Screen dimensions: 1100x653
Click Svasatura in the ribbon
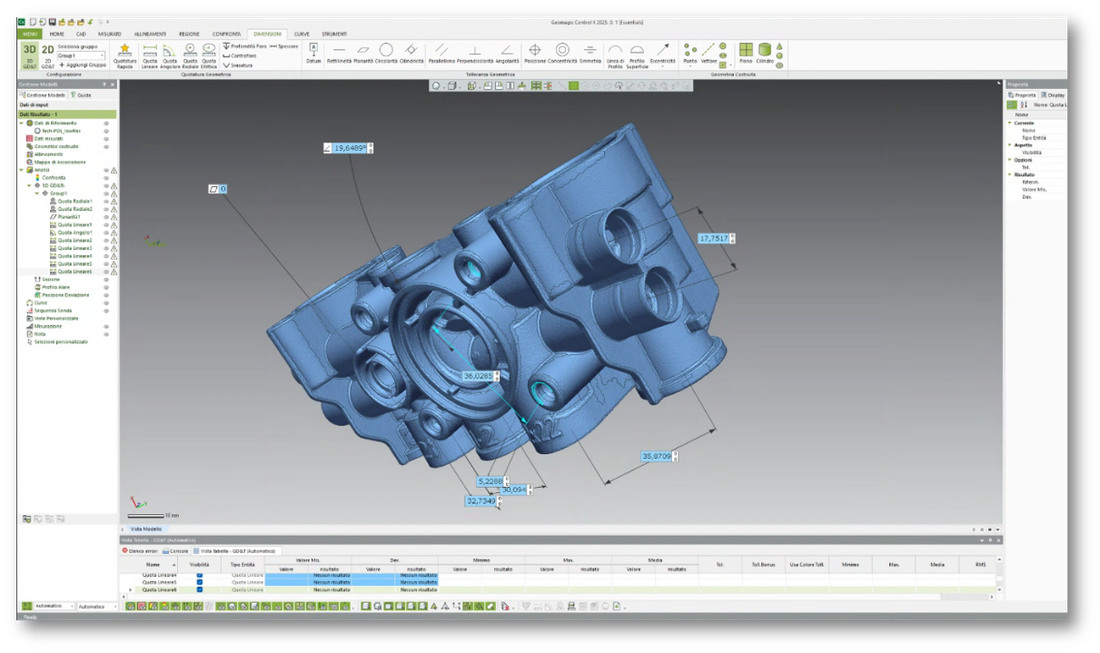(238, 65)
